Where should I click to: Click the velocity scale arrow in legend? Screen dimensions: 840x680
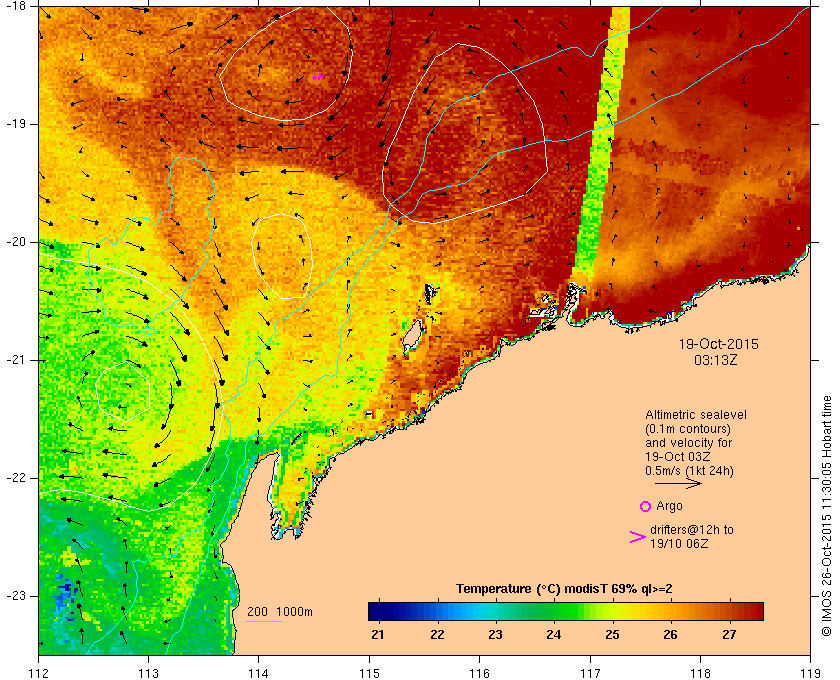(678, 483)
